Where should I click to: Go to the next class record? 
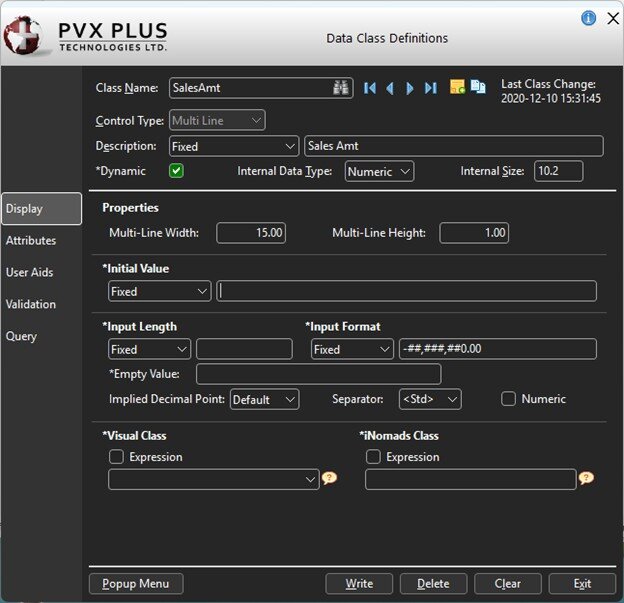410,88
